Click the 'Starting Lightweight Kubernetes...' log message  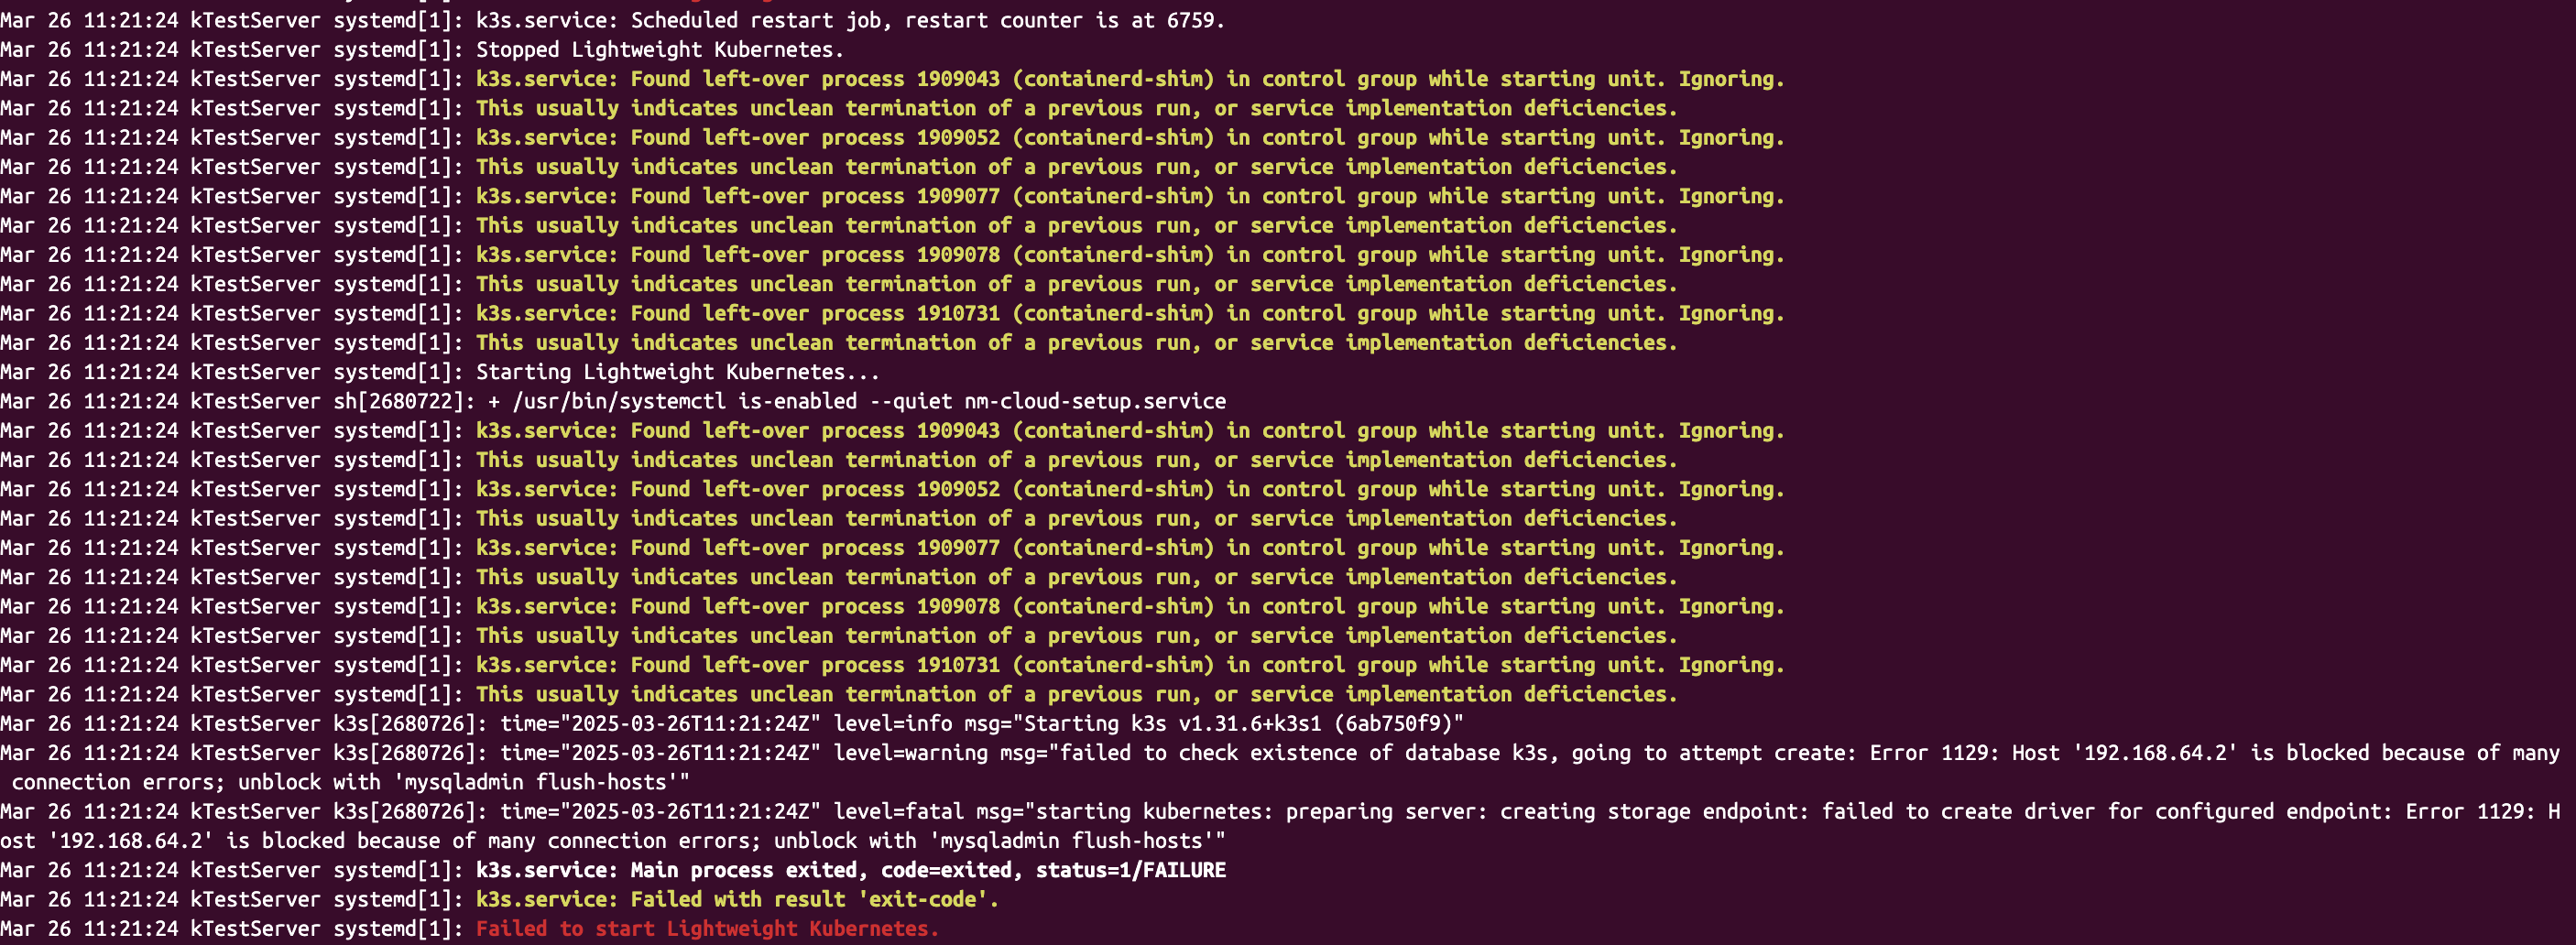(677, 372)
